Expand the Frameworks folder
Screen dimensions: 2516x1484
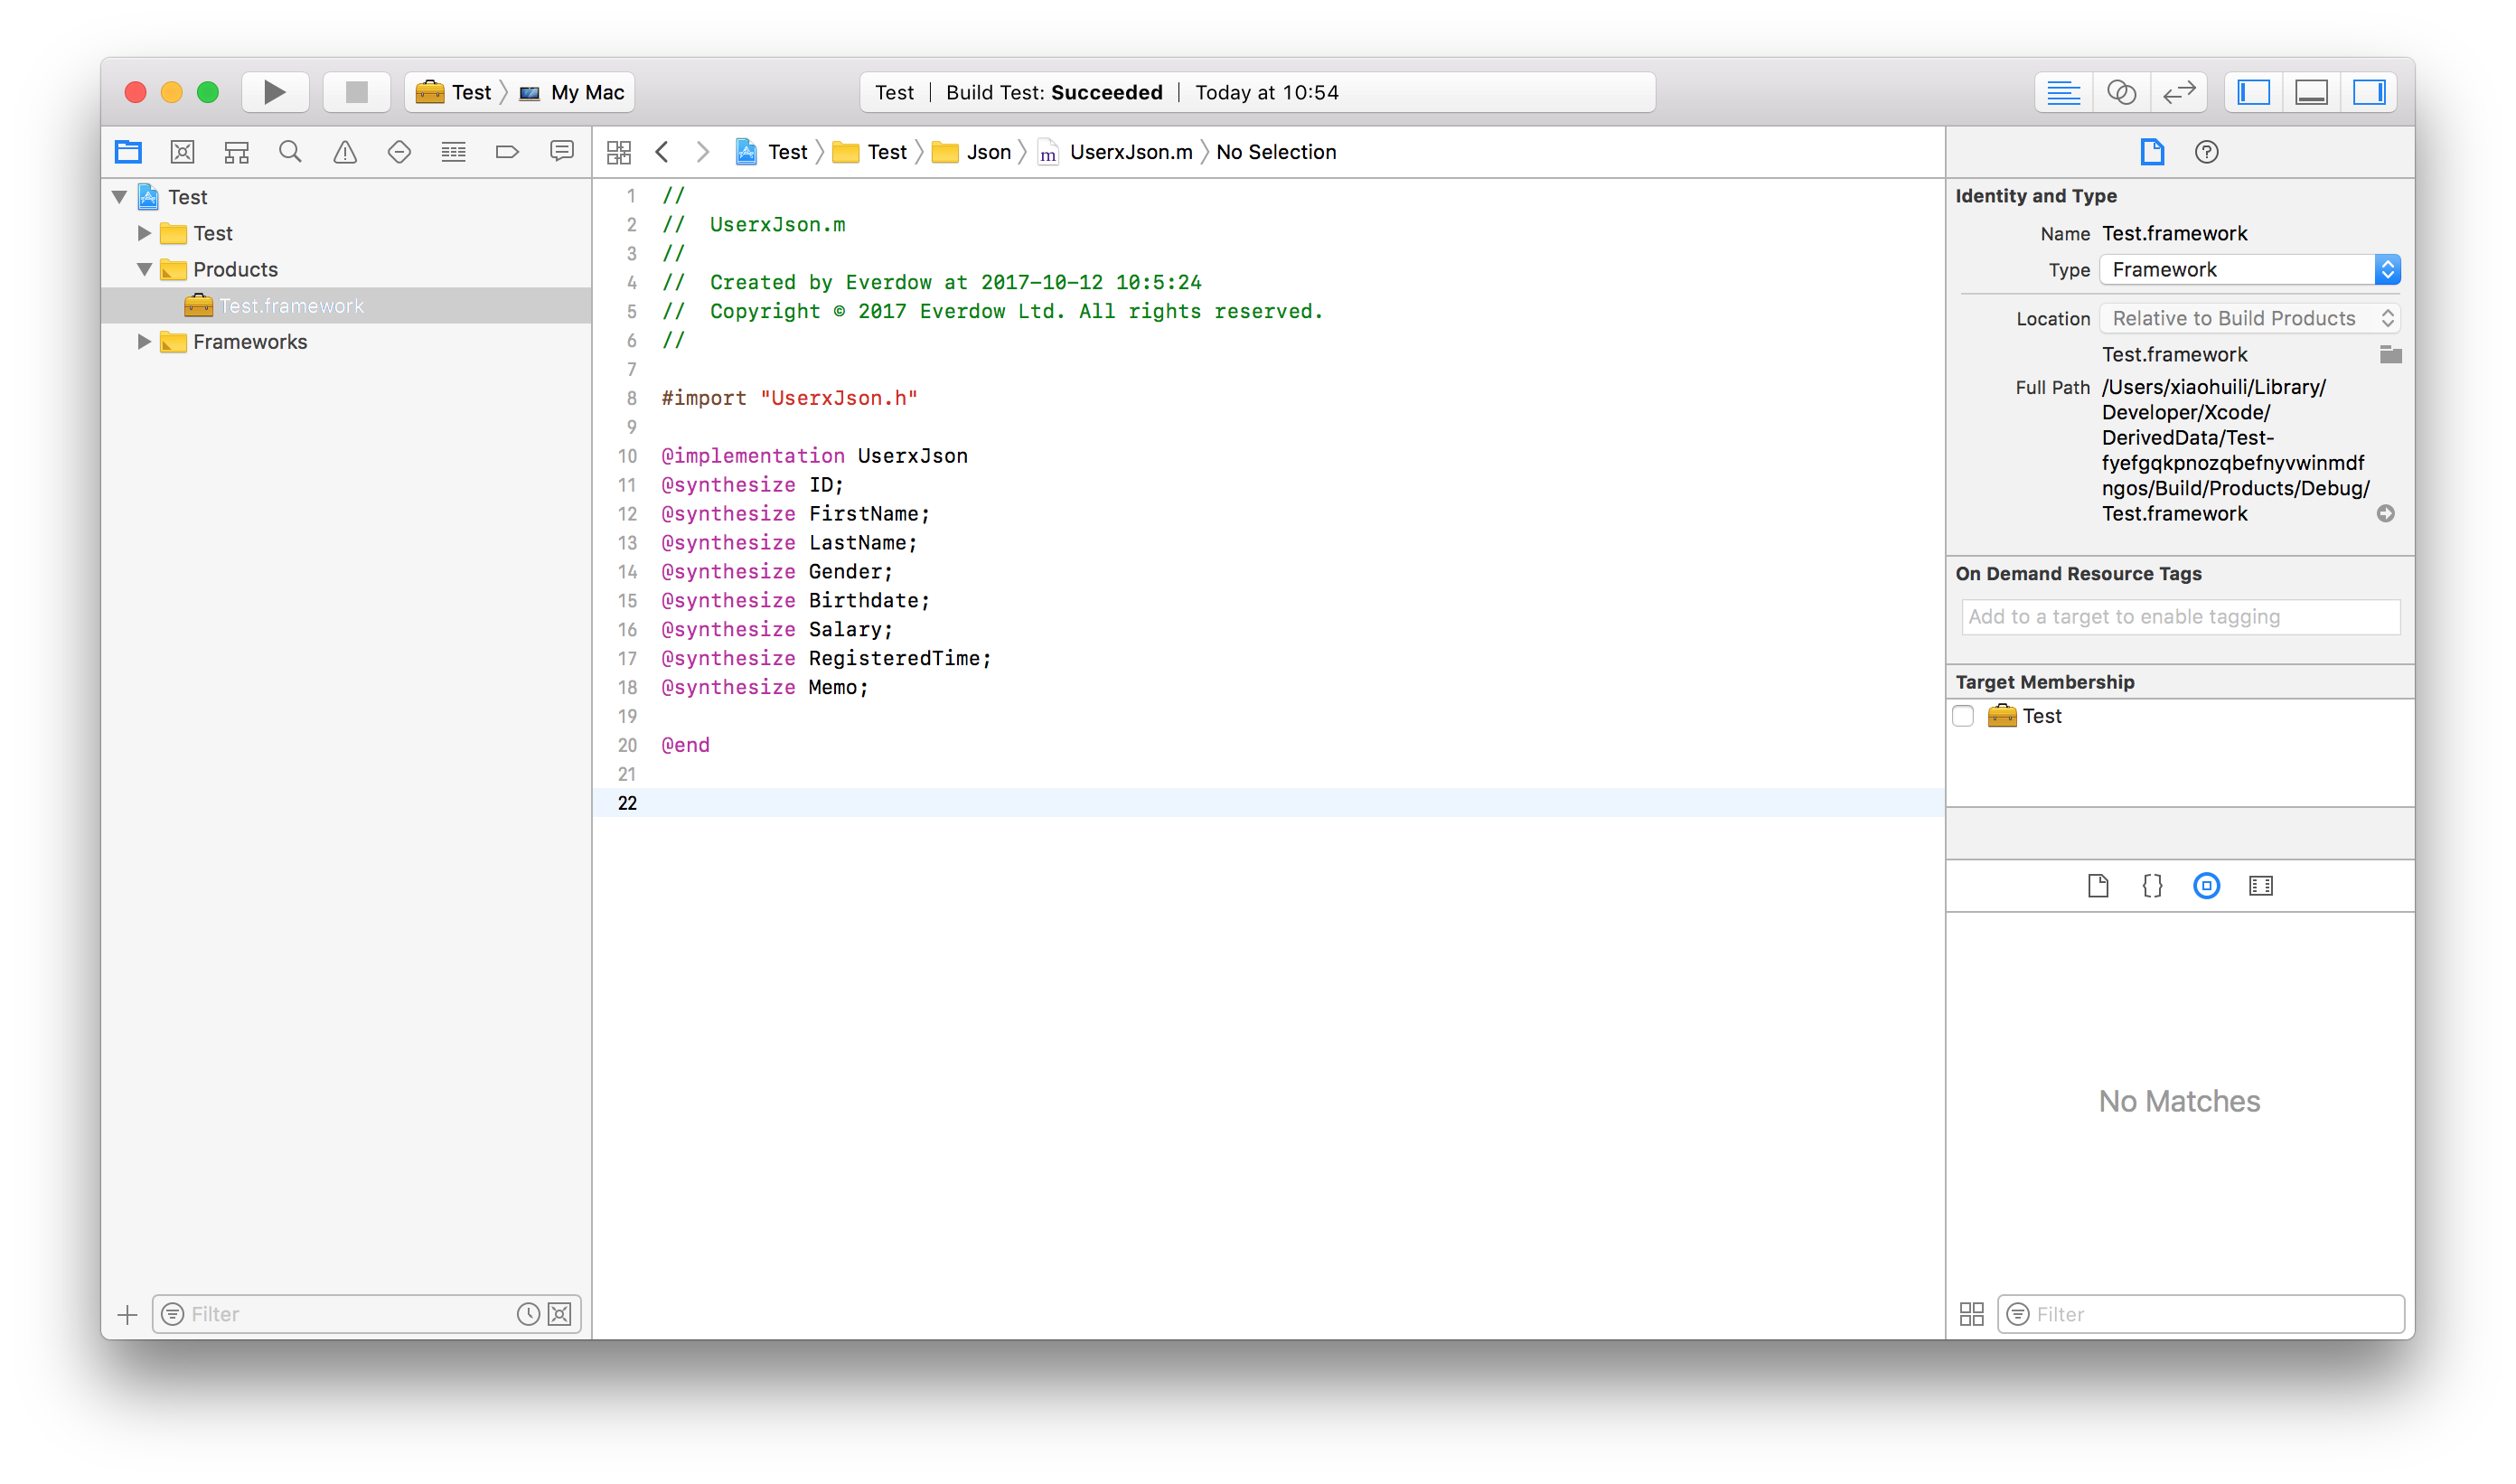pos(144,342)
